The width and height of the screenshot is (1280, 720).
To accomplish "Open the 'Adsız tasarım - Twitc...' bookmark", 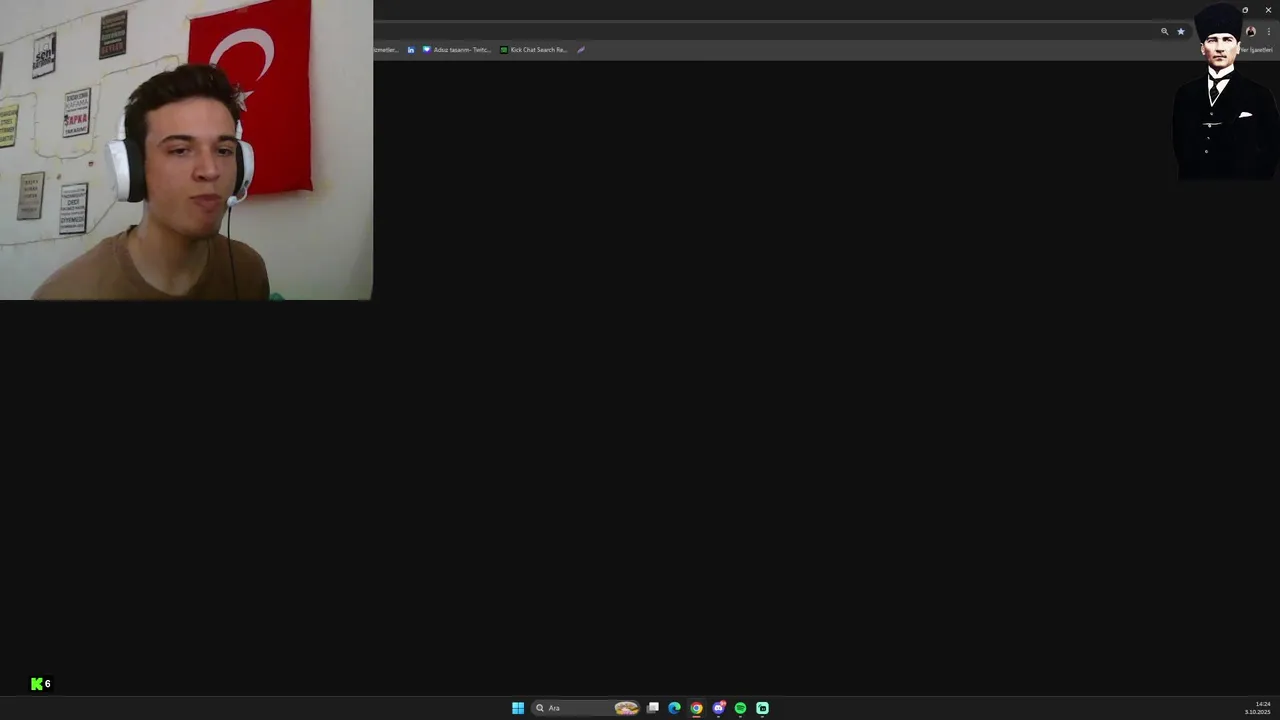I will coord(457,49).
